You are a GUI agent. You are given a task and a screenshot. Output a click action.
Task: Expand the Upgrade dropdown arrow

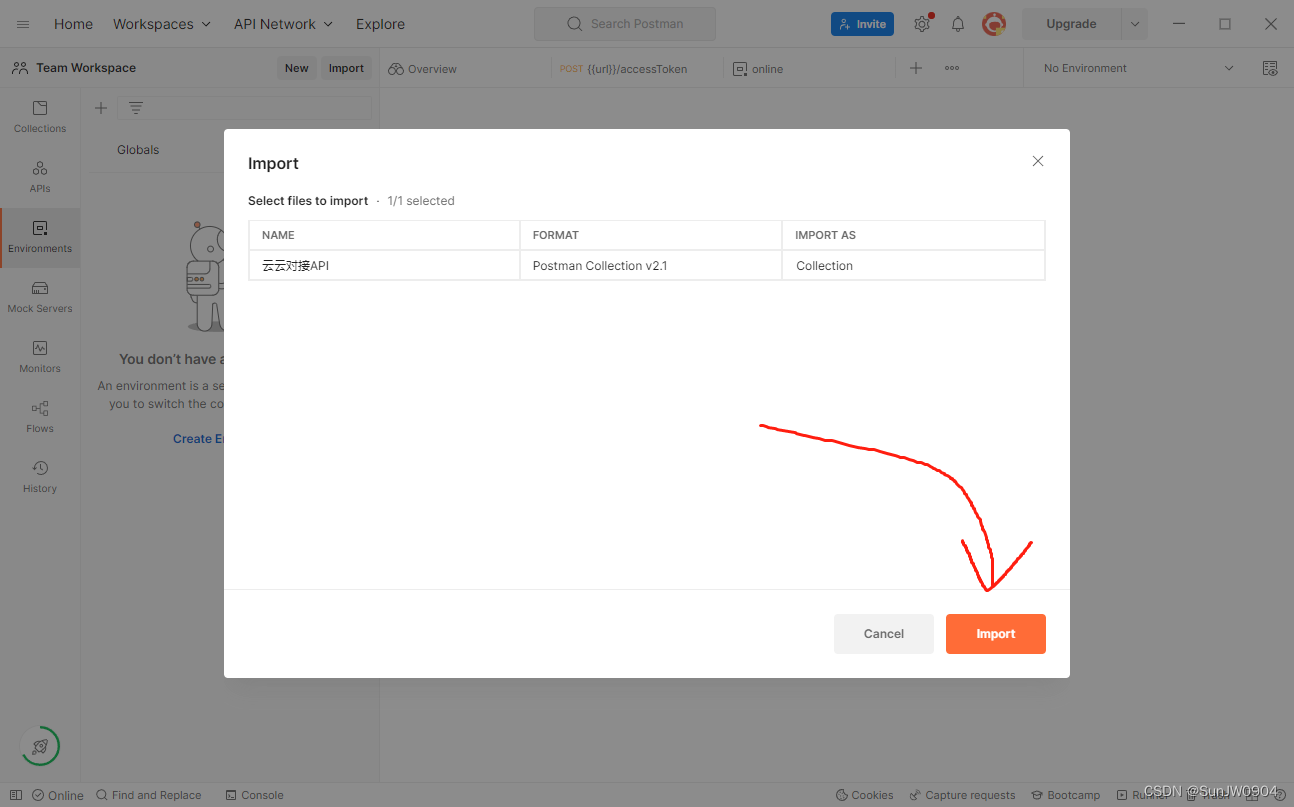coord(1134,24)
